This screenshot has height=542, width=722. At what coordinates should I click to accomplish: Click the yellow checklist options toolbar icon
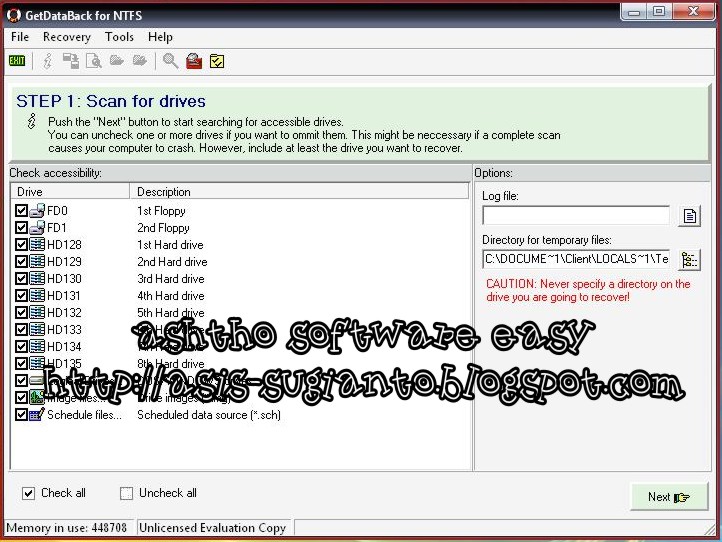(217, 61)
